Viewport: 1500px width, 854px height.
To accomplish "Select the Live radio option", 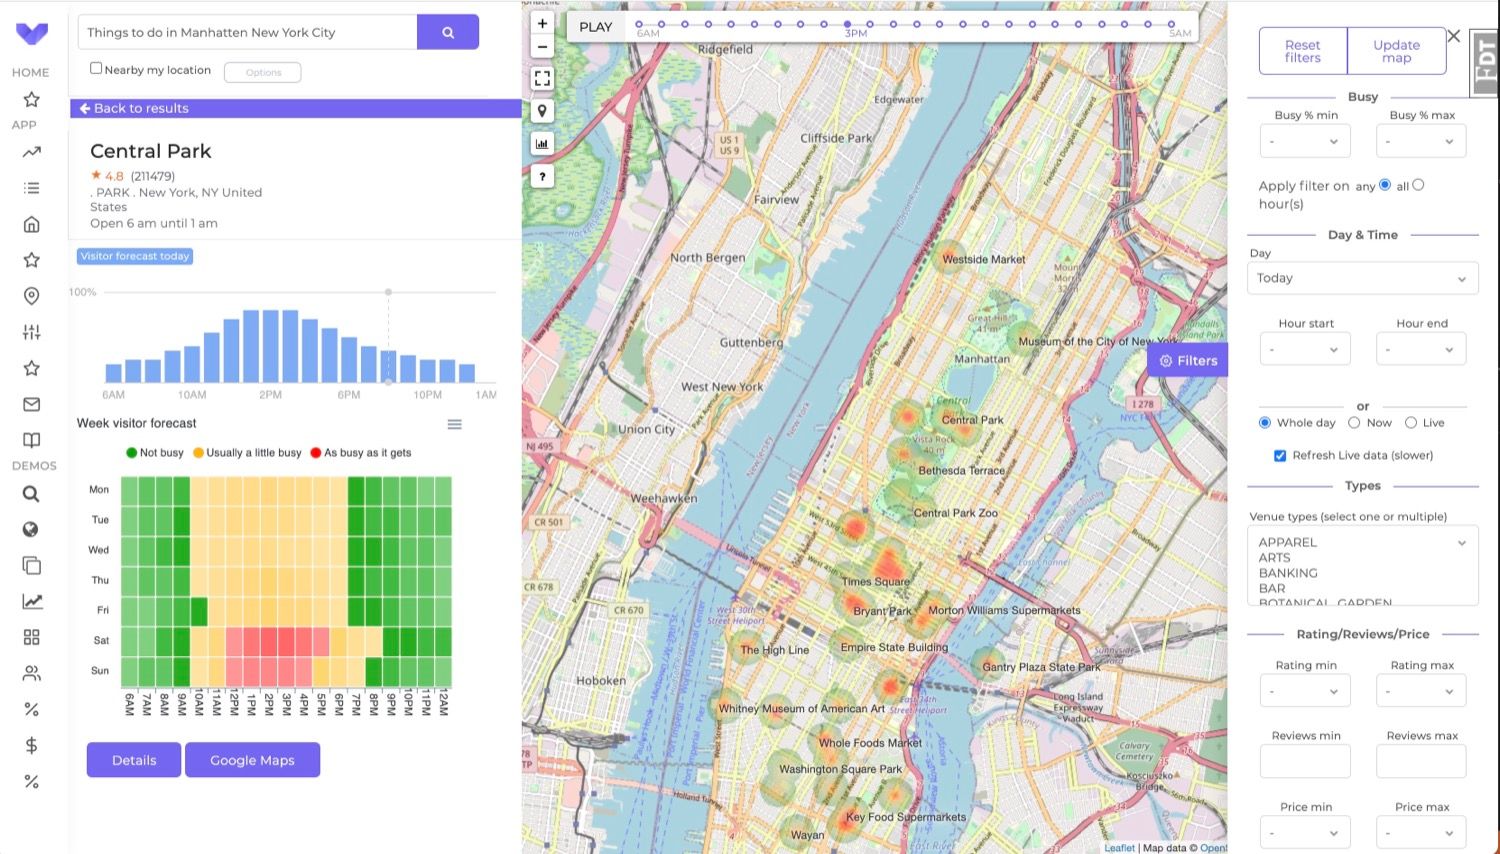I will (1411, 422).
